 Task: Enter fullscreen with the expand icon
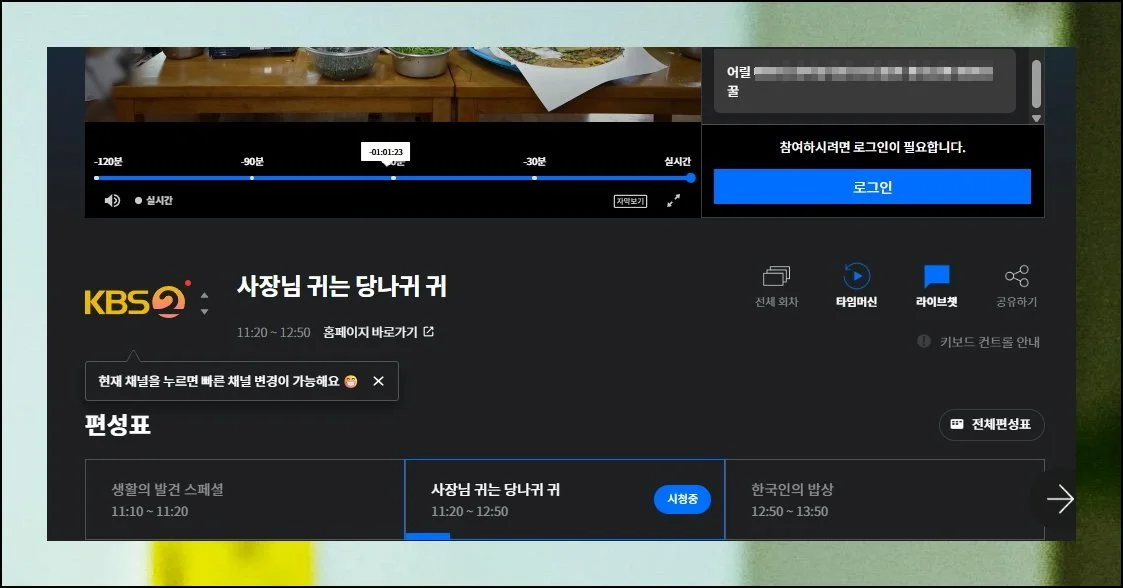click(x=674, y=201)
